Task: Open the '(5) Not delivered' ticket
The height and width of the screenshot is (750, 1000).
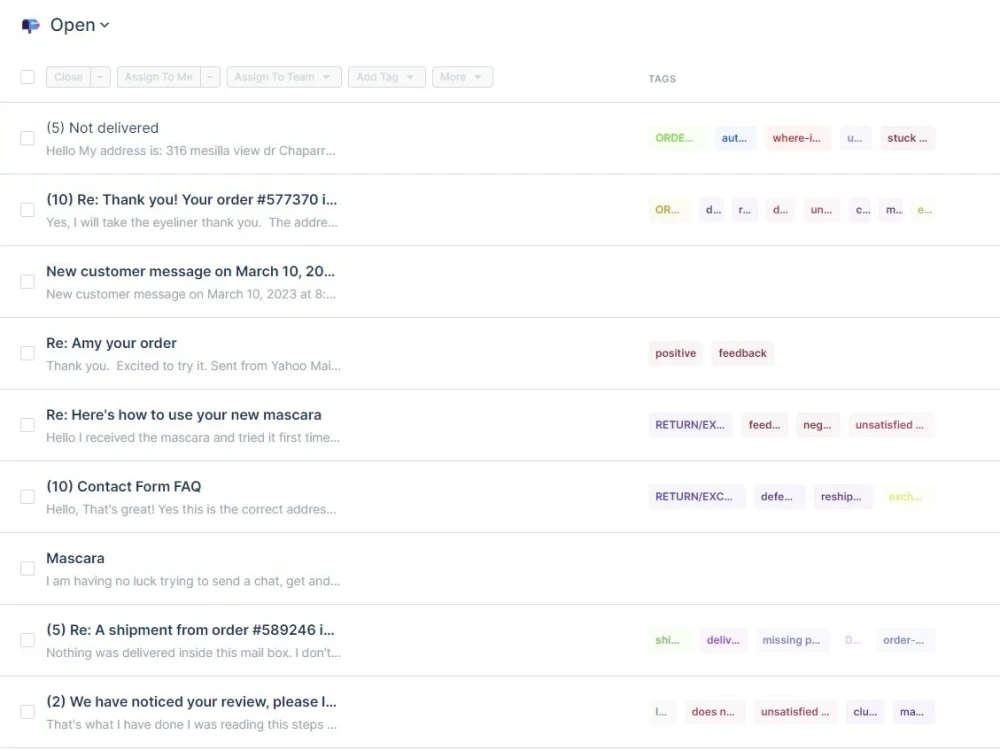Action: pyautogui.click(x=102, y=128)
